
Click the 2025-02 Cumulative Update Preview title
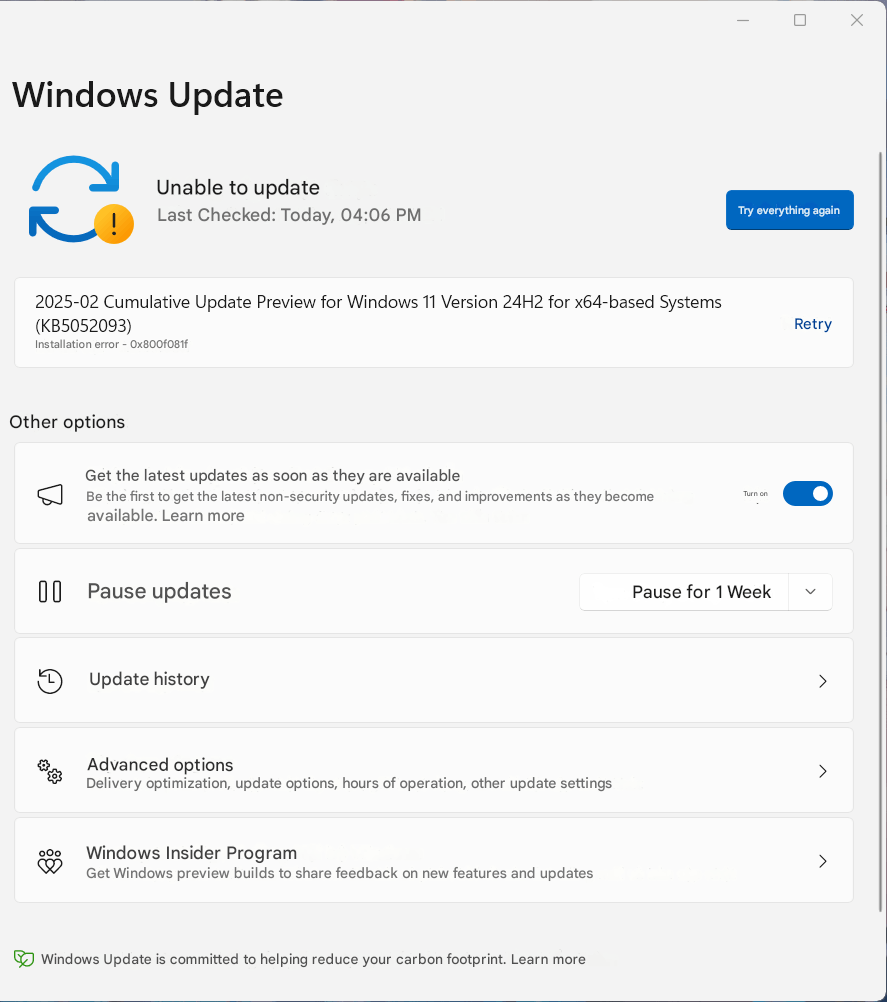click(378, 314)
